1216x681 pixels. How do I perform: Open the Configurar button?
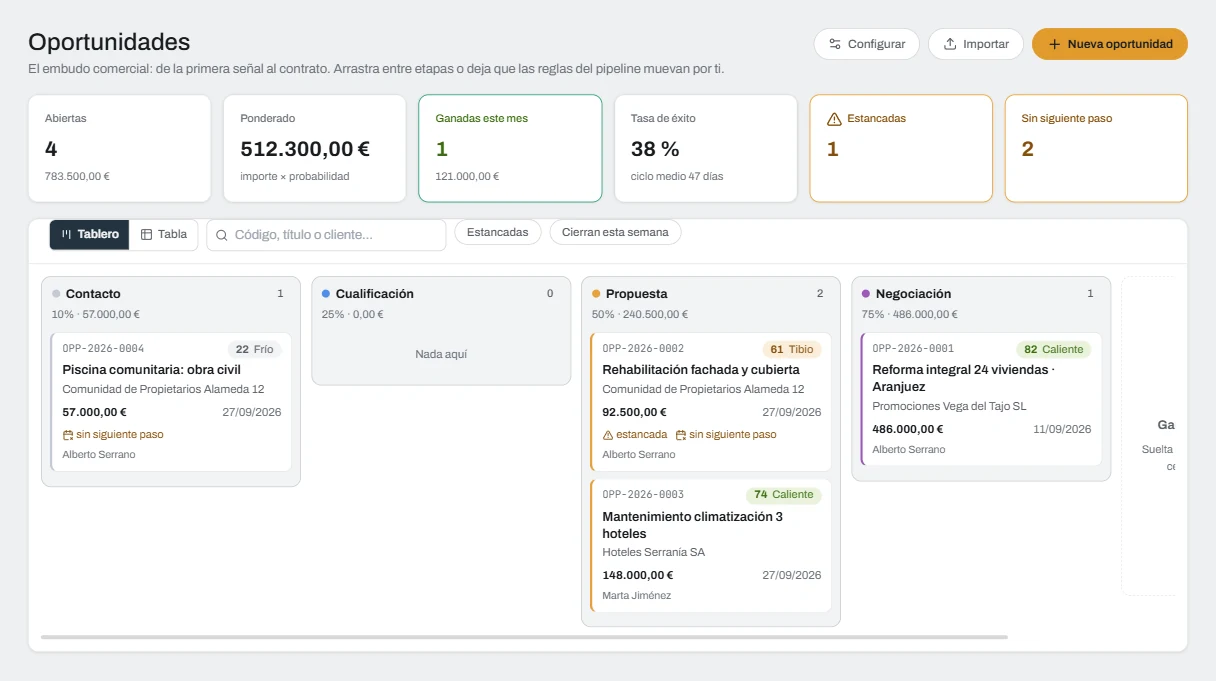pyautogui.click(x=867, y=44)
